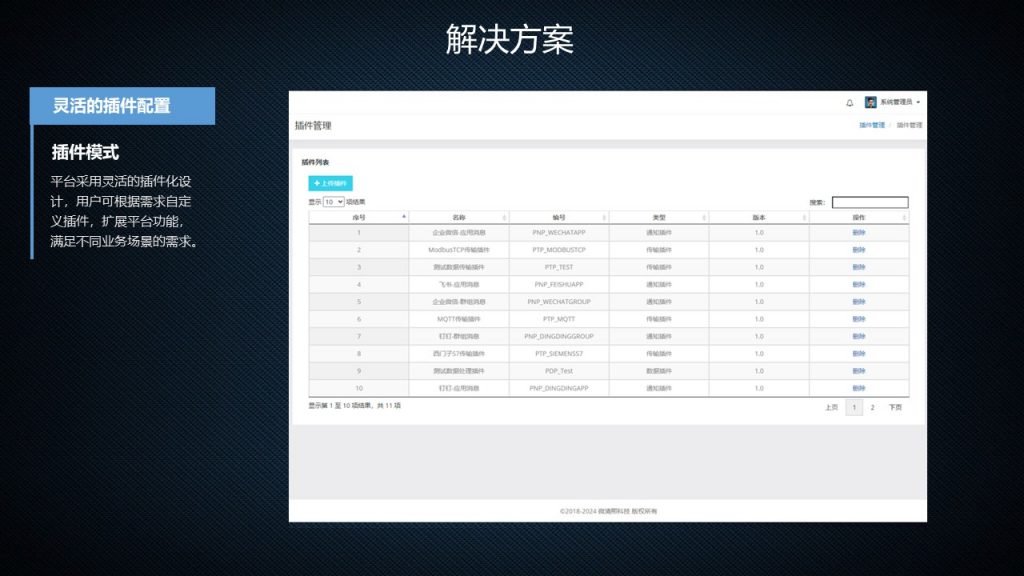The height and width of the screenshot is (576, 1024).
Task: Focus the 搜索 search input field
Action: tap(870, 202)
